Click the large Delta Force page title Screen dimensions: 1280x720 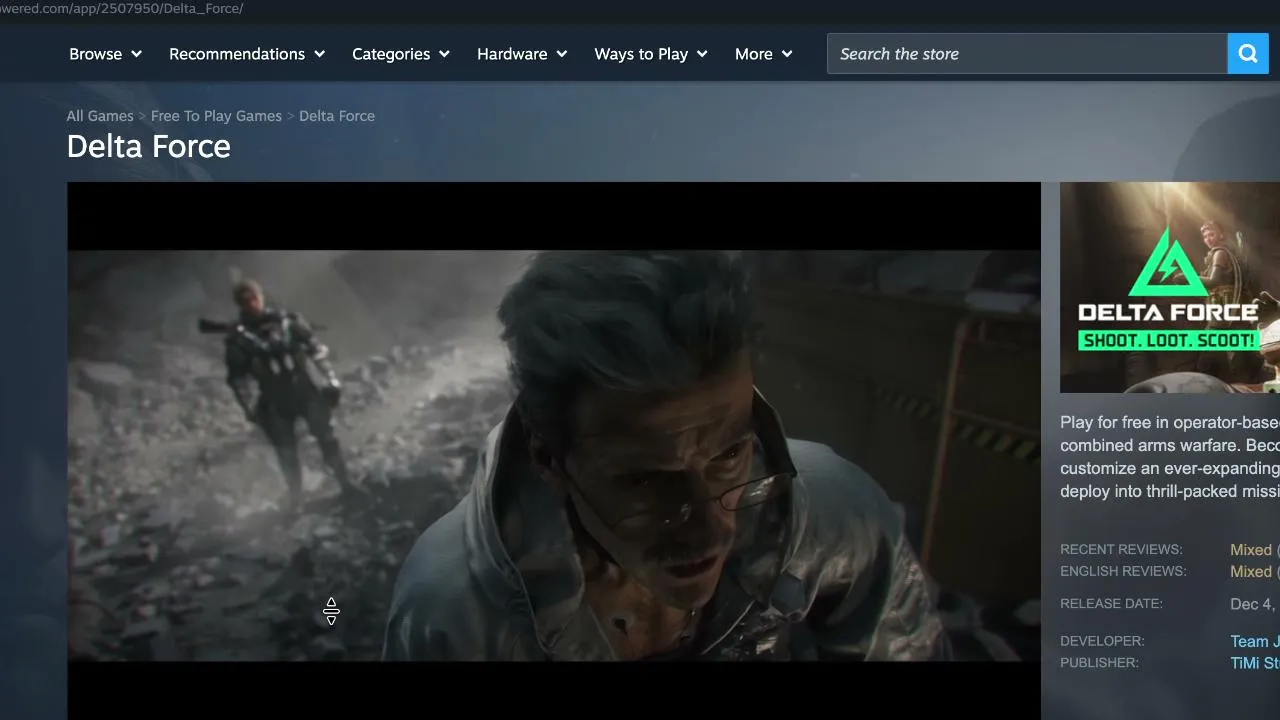click(149, 147)
